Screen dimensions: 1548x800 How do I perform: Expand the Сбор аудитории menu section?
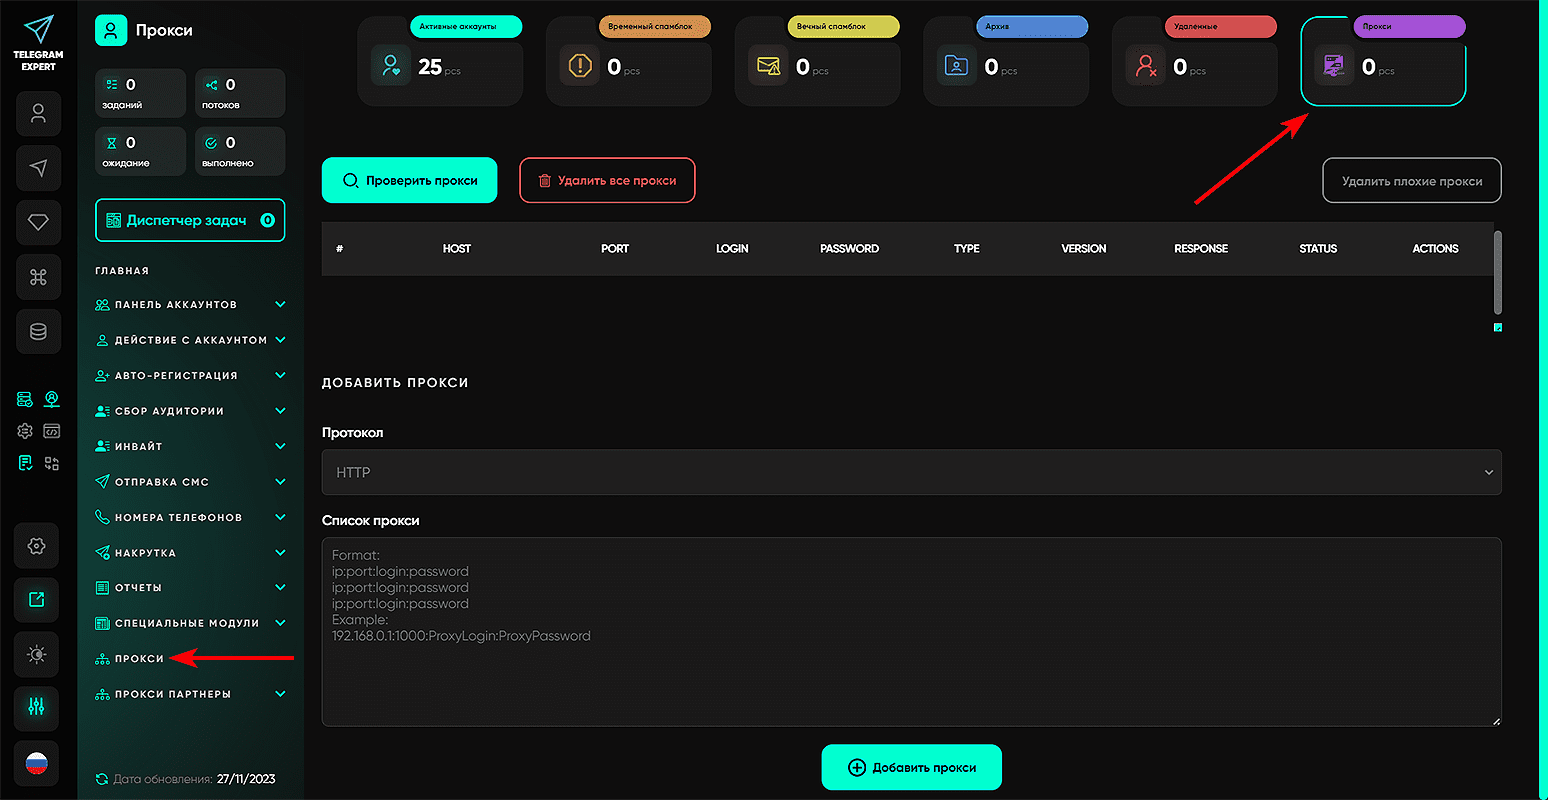pos(190,411)
